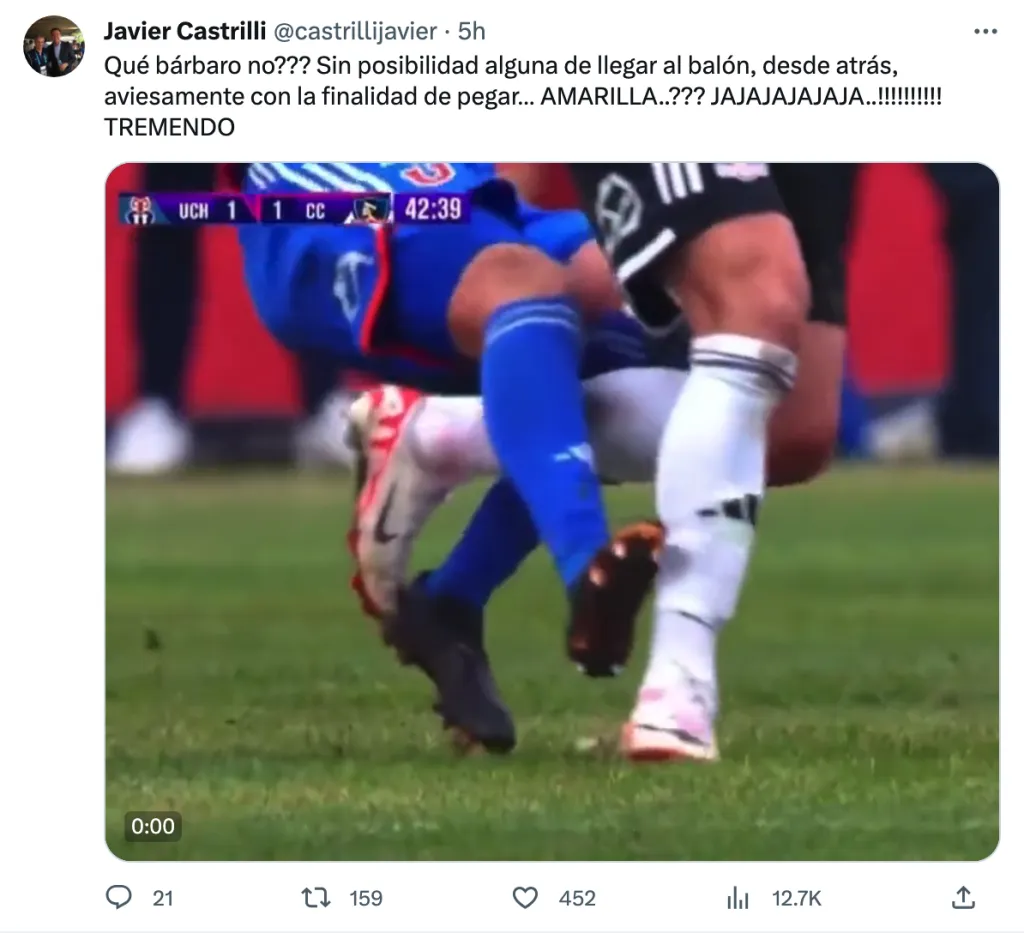1024x933 pixels.
Task: Click the word TREMENDO in tweet
Action: (x=169, y=127)
